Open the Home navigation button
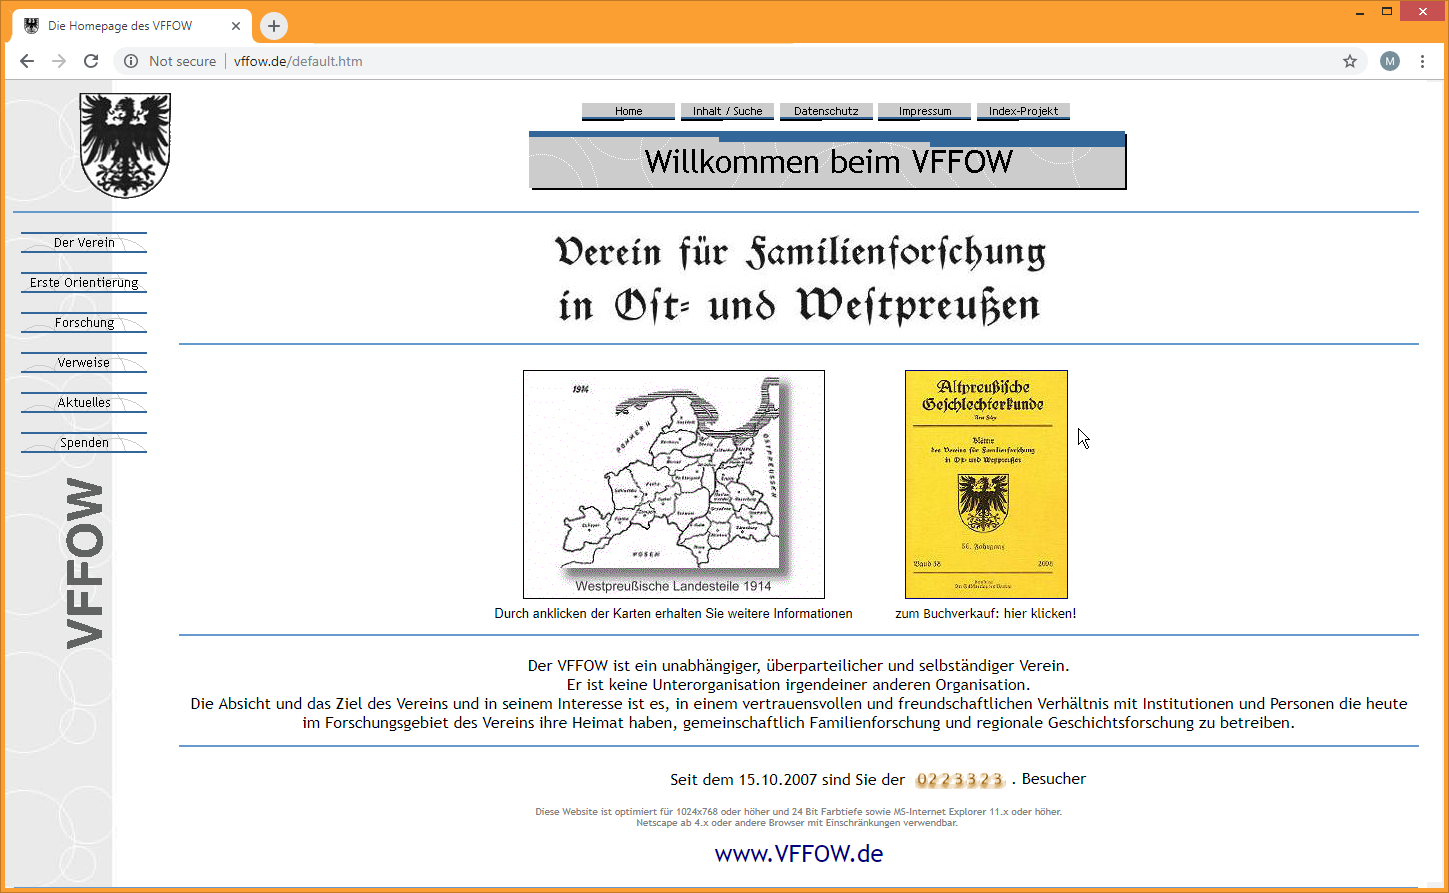 628,111
